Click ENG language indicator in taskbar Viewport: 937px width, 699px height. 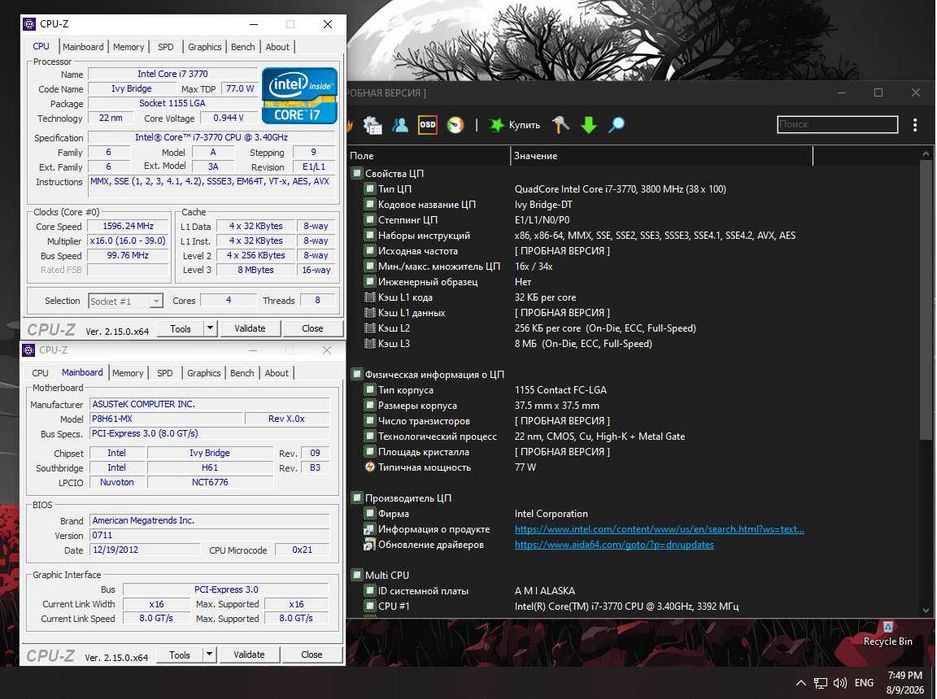tap(864, 683)
